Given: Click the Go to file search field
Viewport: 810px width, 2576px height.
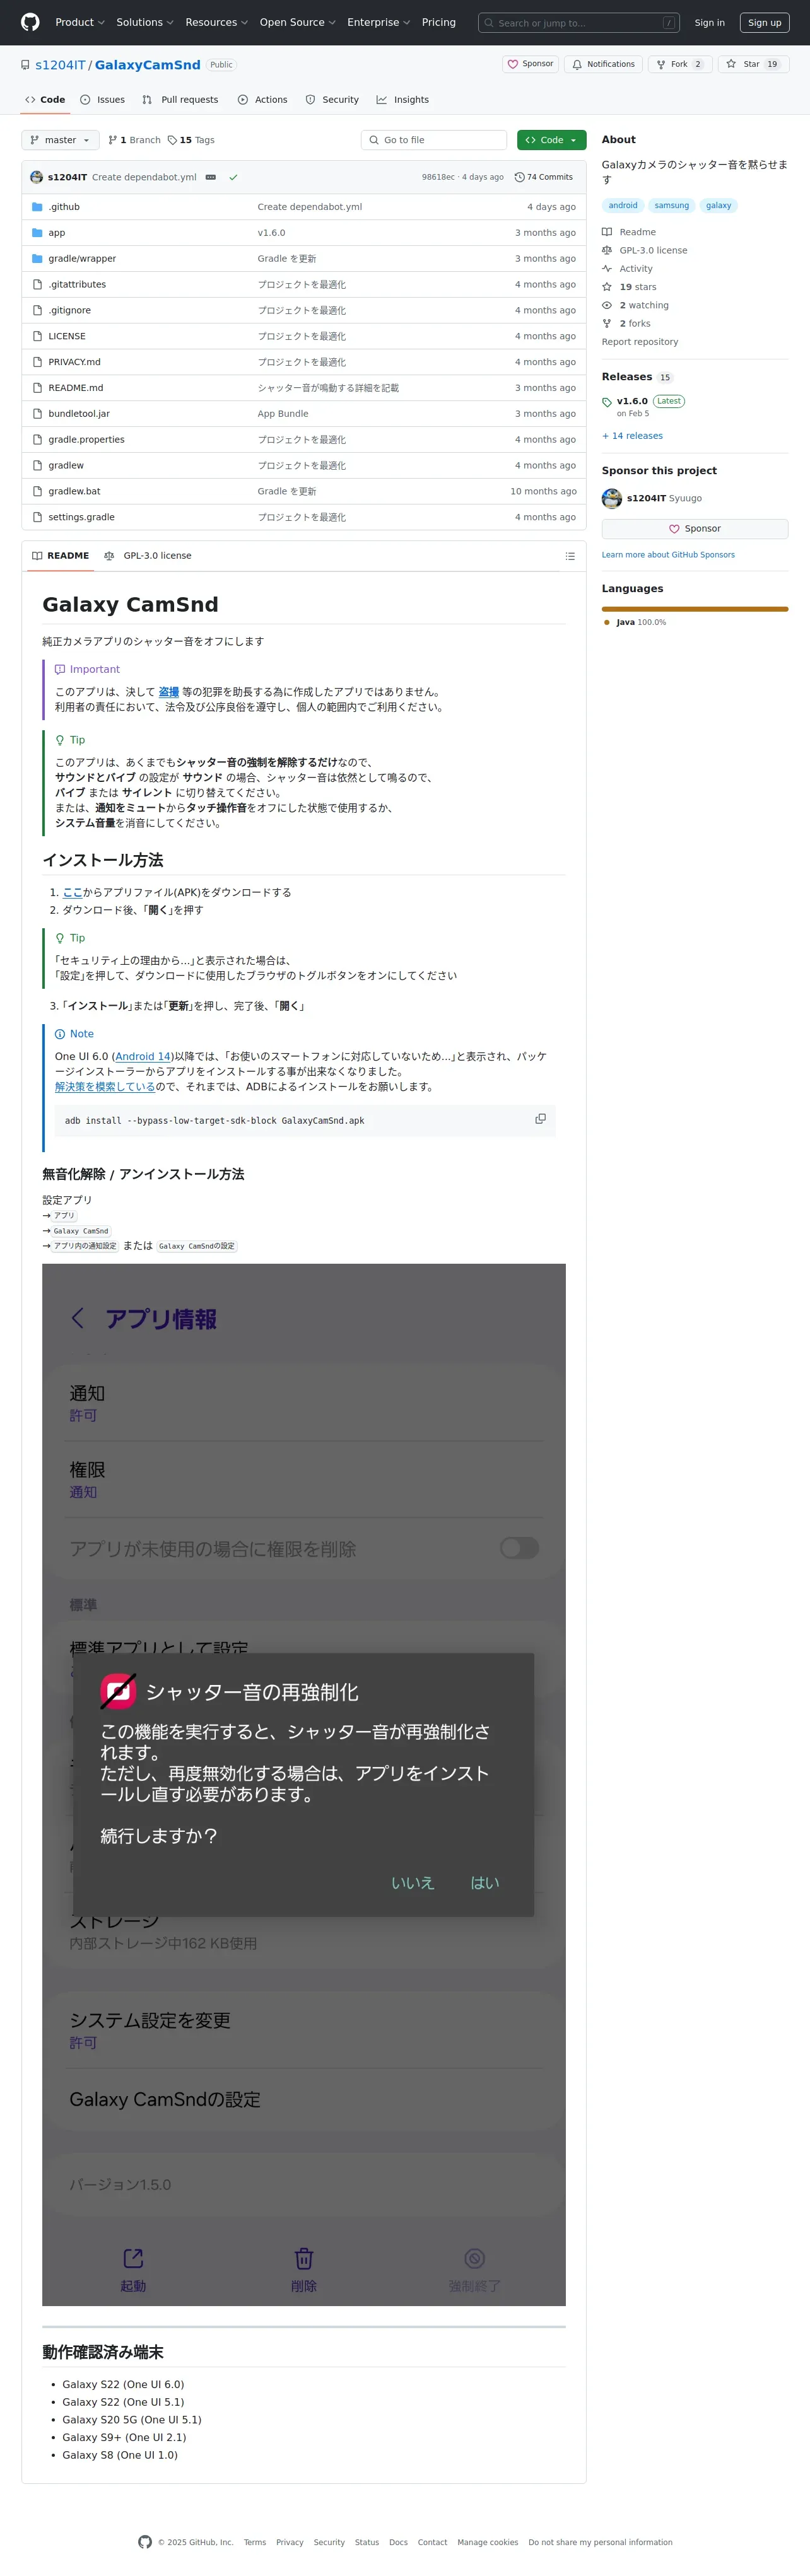Looking at the screenshot, I should point(434,140).
